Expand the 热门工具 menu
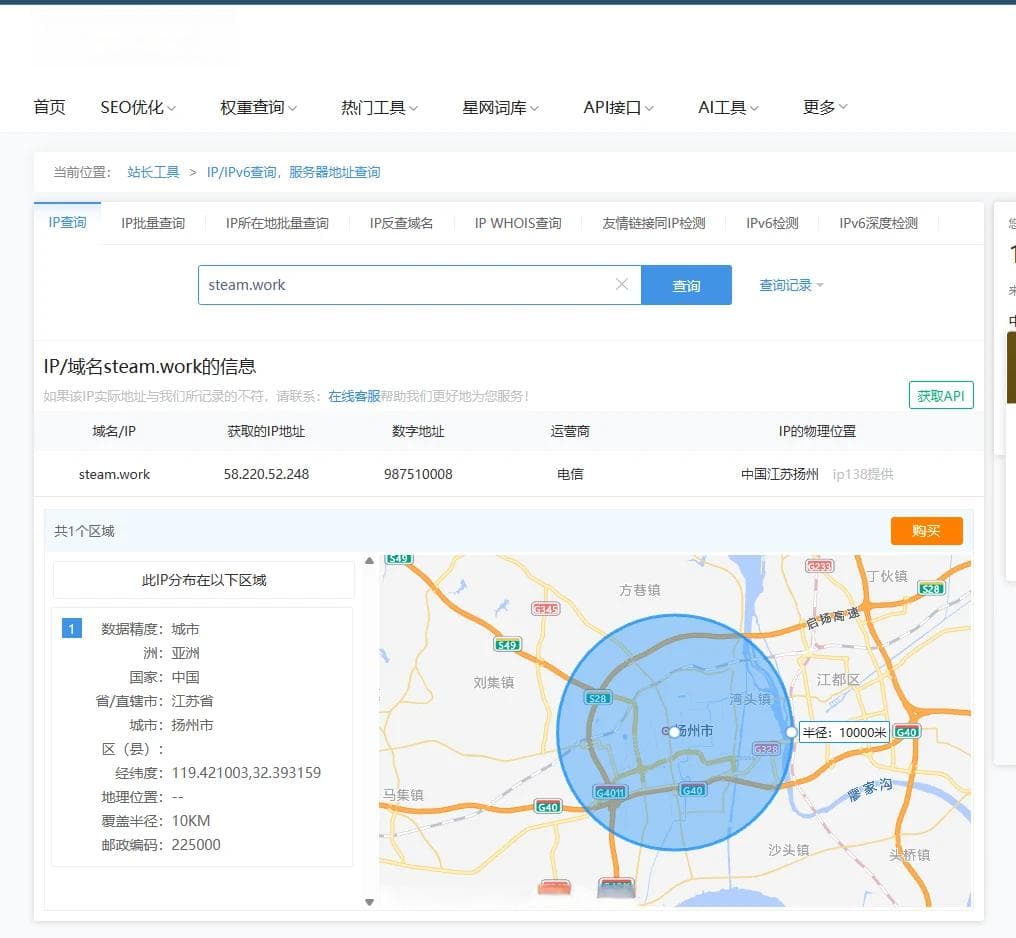1016x938 pixels. pyautogui.click(x=379, y=107)
